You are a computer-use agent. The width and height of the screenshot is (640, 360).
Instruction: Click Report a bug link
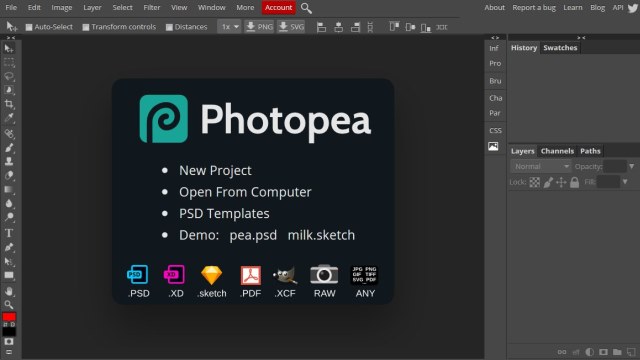tap(534, 8)
